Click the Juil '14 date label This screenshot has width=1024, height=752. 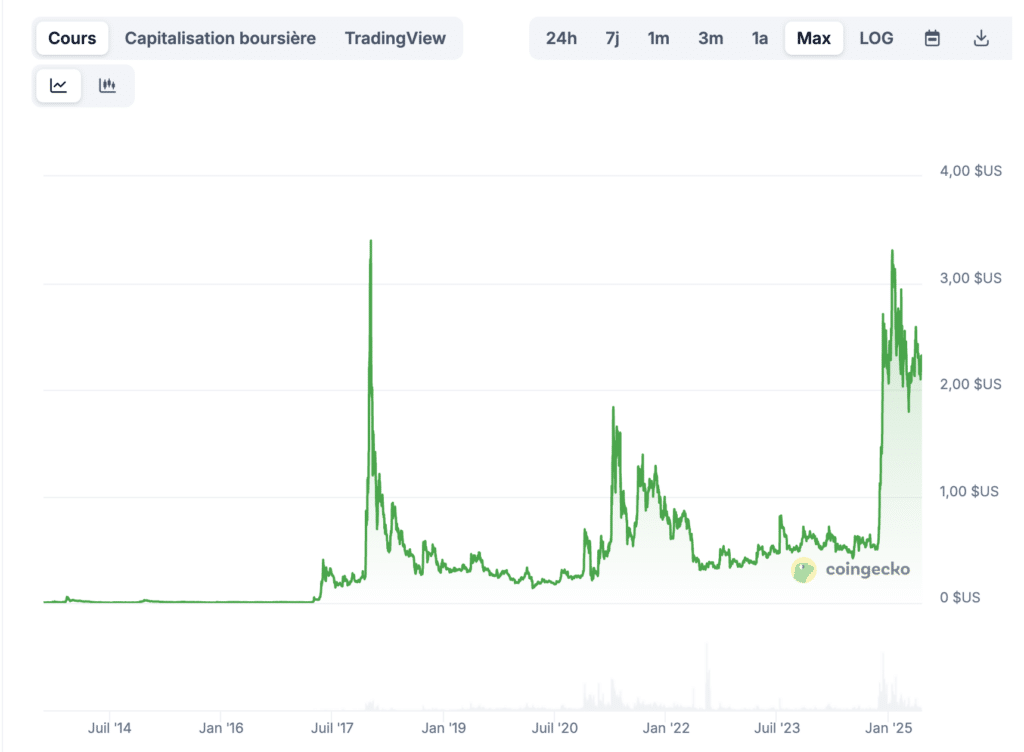110,728
